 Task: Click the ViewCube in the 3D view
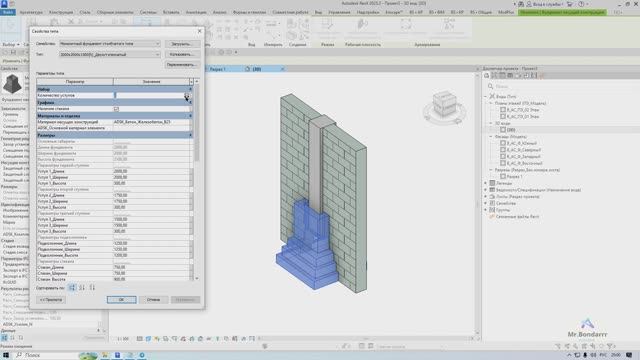coord(444,105)
